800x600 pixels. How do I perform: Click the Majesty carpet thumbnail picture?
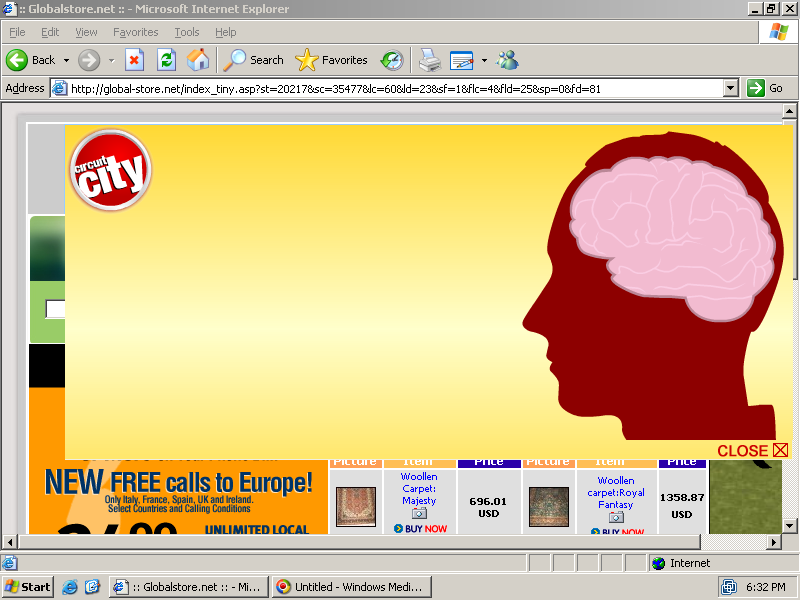pos(356,507)
